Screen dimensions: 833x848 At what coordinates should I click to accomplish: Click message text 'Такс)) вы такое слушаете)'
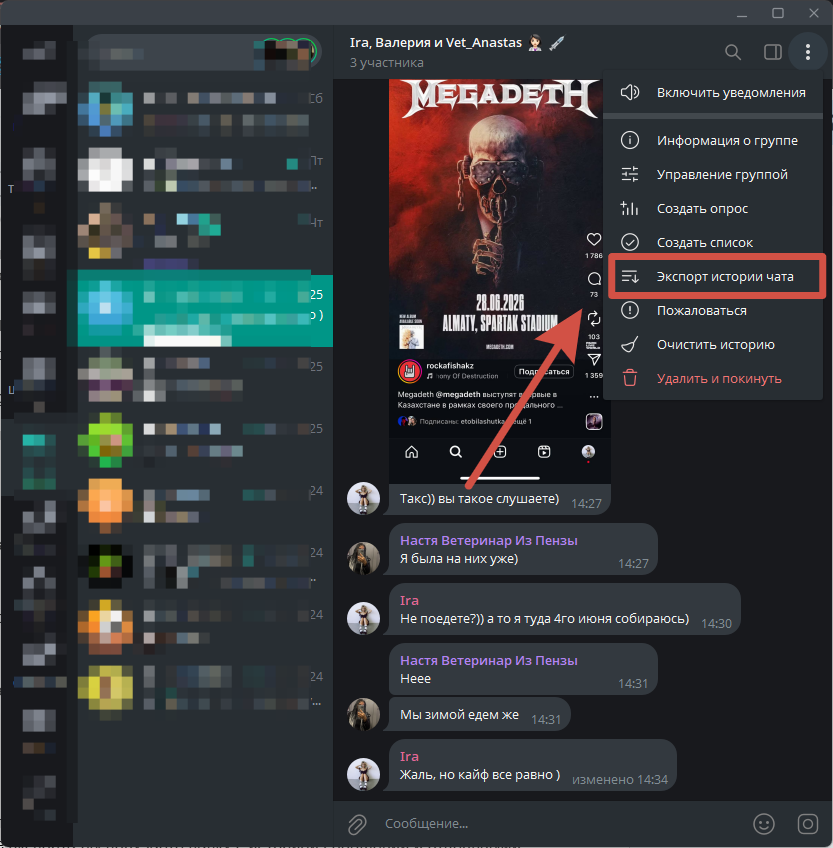pyautogui.click(x=479, y=499)
